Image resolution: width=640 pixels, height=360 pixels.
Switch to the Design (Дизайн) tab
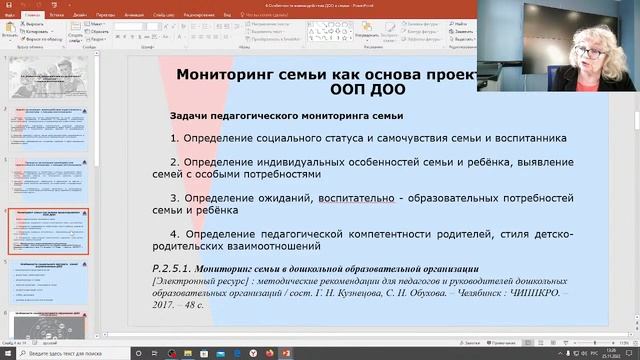coord(80,15)
